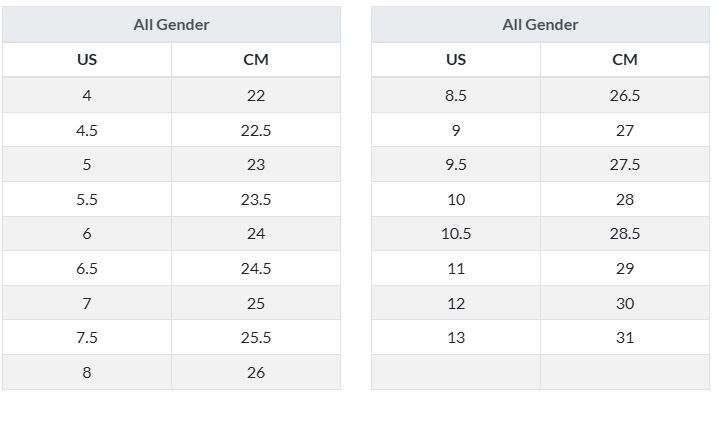This screenshot has height=425, width=717.
Task: Select US size 12 cell
Action: (x=456, y=303)
